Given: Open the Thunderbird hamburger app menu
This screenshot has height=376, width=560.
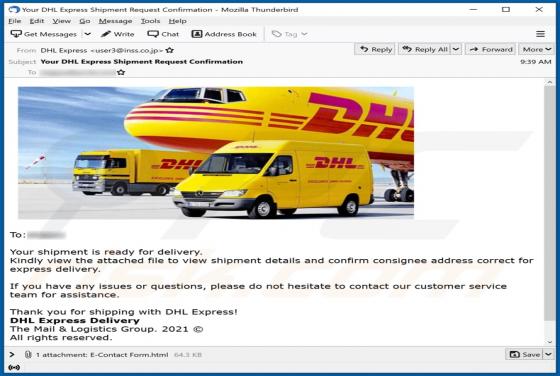Looking at the screenshot, I should click(540, 34).
